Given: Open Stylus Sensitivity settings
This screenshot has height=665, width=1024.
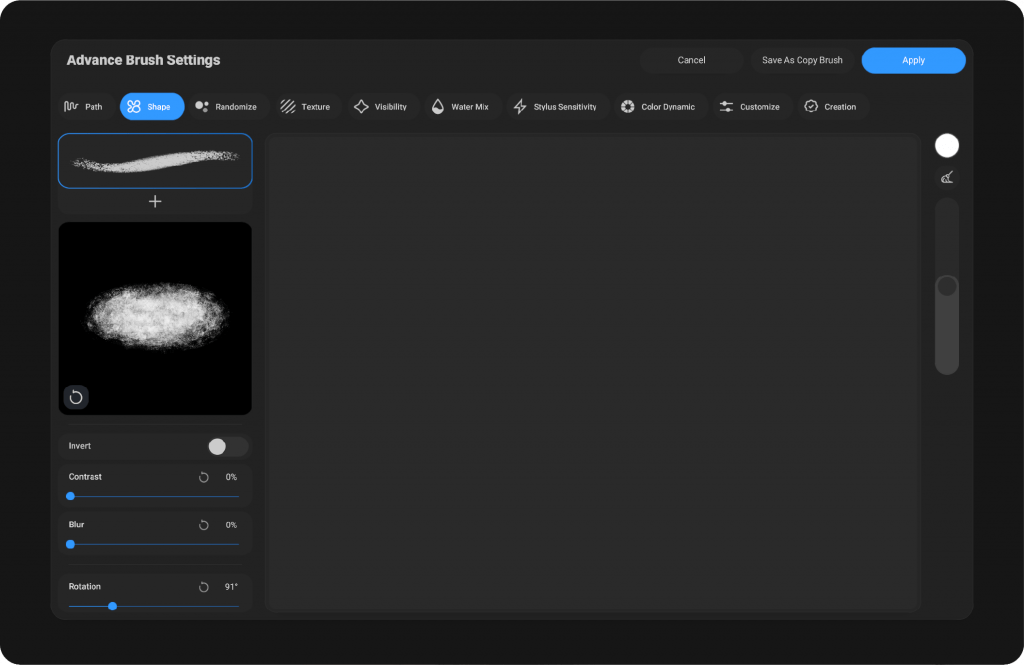Looking at the screenshot, I should click(x=556, y=107).
